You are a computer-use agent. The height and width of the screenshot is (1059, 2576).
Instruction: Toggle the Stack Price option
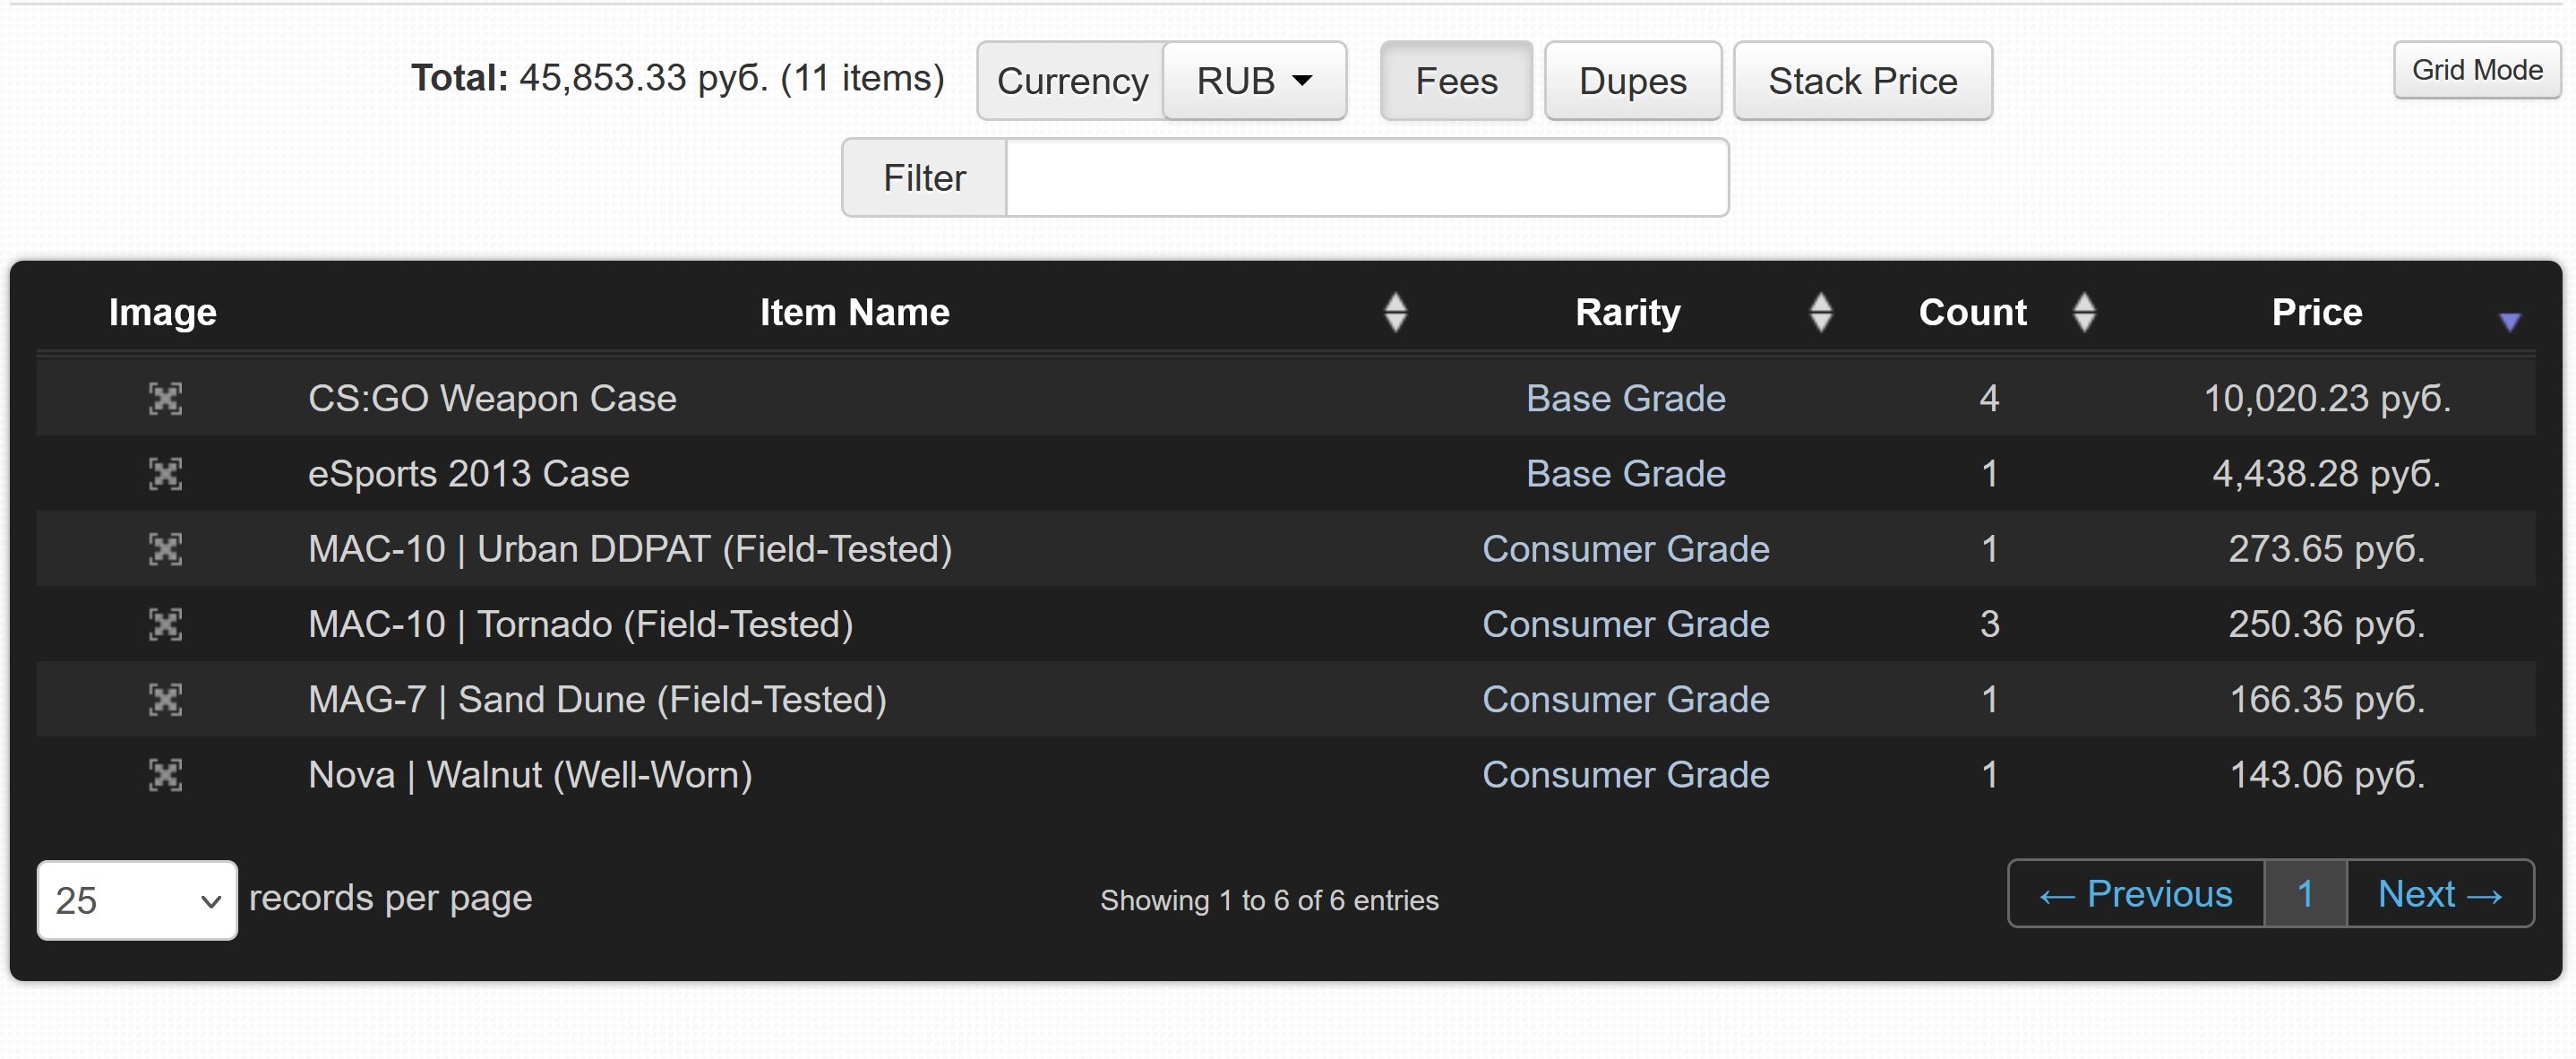pyautogui.click(x=1862, y=81)
